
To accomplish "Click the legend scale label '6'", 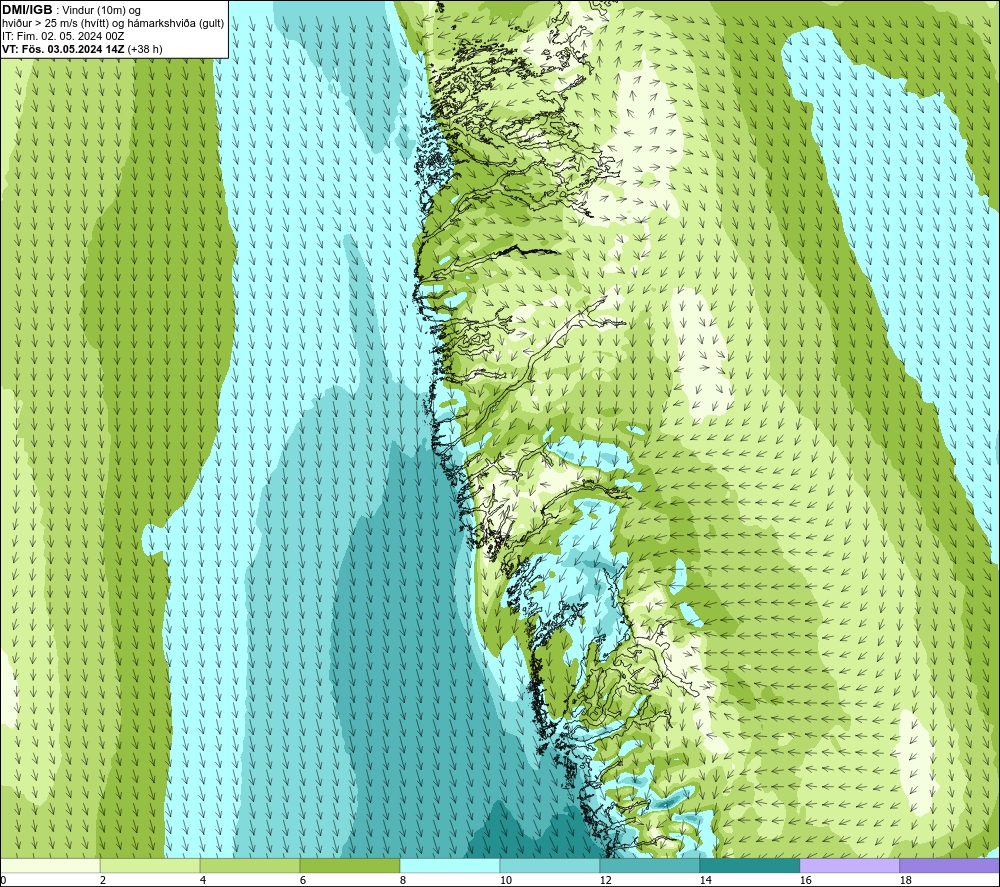I will click(x=303, y=880).
